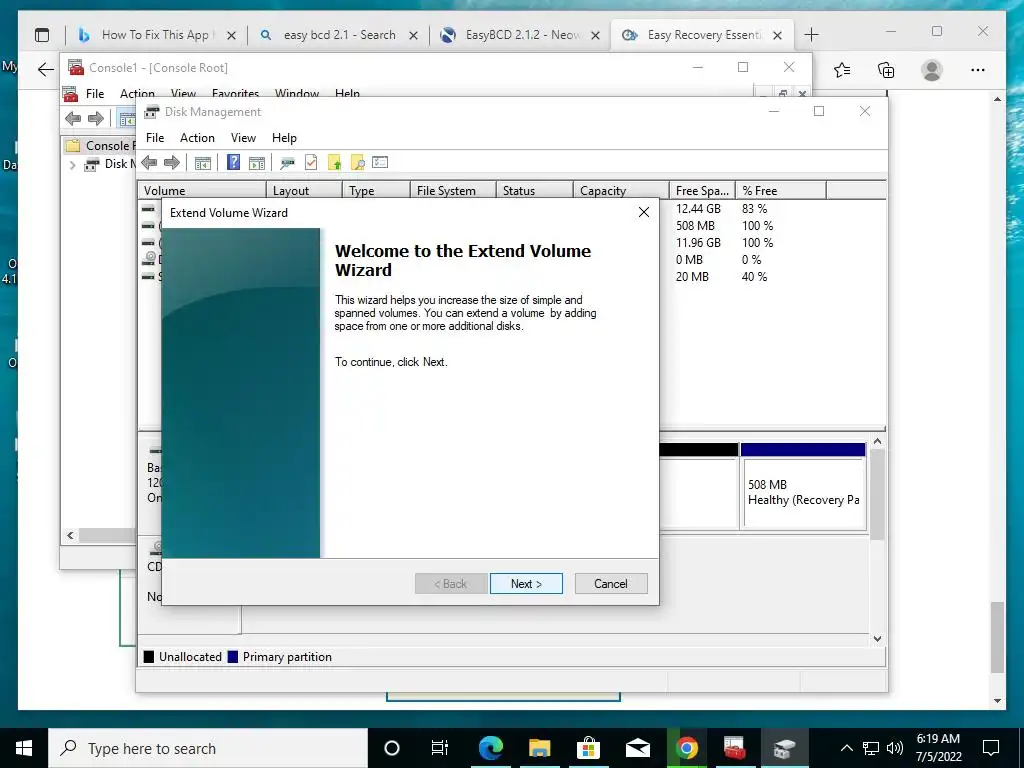Select the 12.44 GB free space cell

698,209
